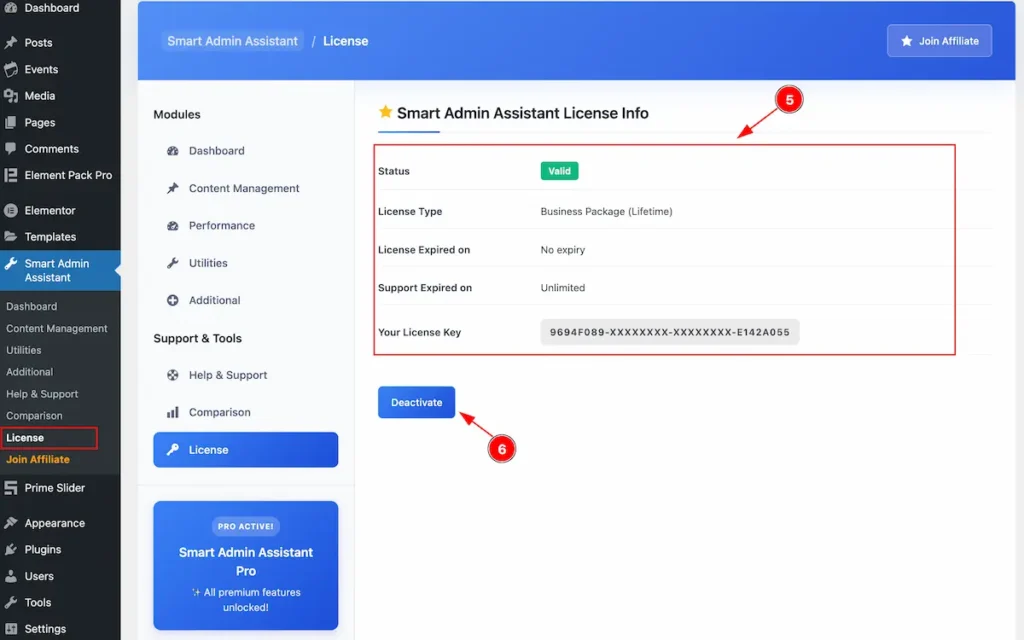1024x640 pixels.
Task: Open Content Management submenu link in sidebar
Action: pyautogui.click(x=57, y=328)
